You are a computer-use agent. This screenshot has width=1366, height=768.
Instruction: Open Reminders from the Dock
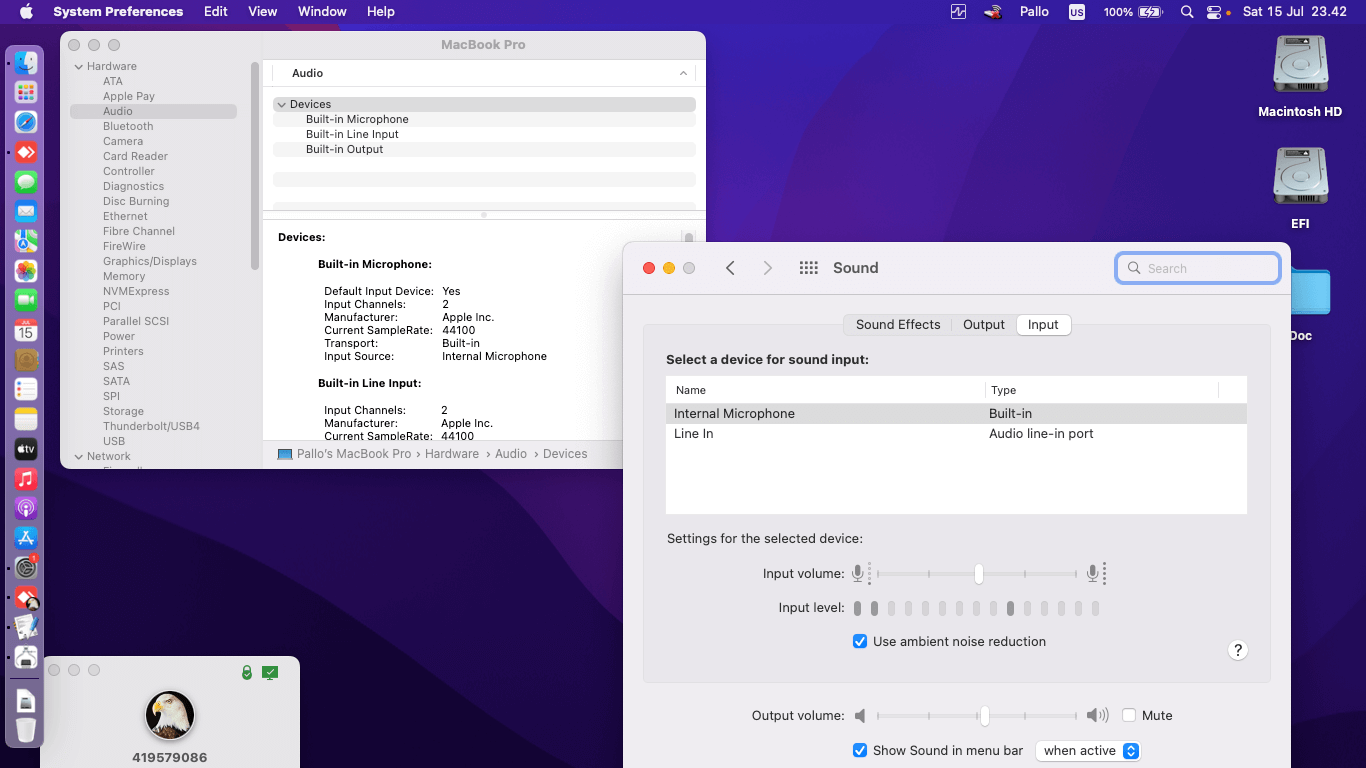coord(26,389)
